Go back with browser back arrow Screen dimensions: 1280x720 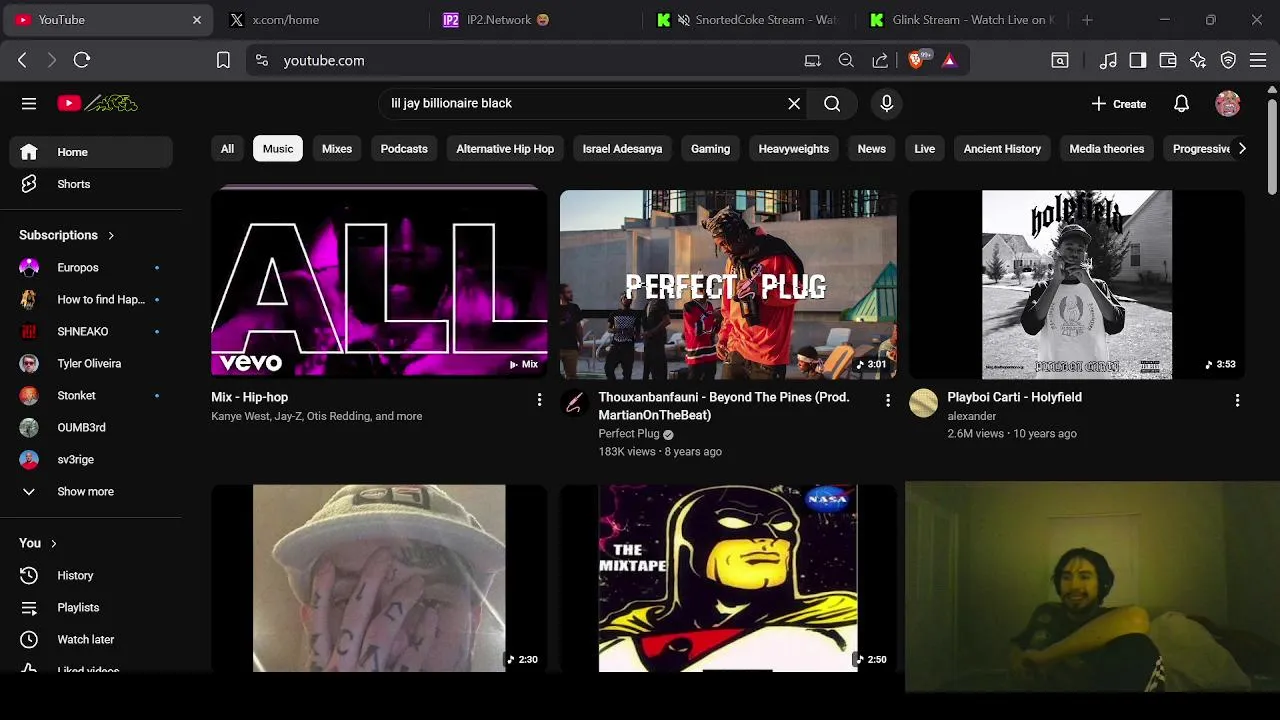[x=22, y=60]
